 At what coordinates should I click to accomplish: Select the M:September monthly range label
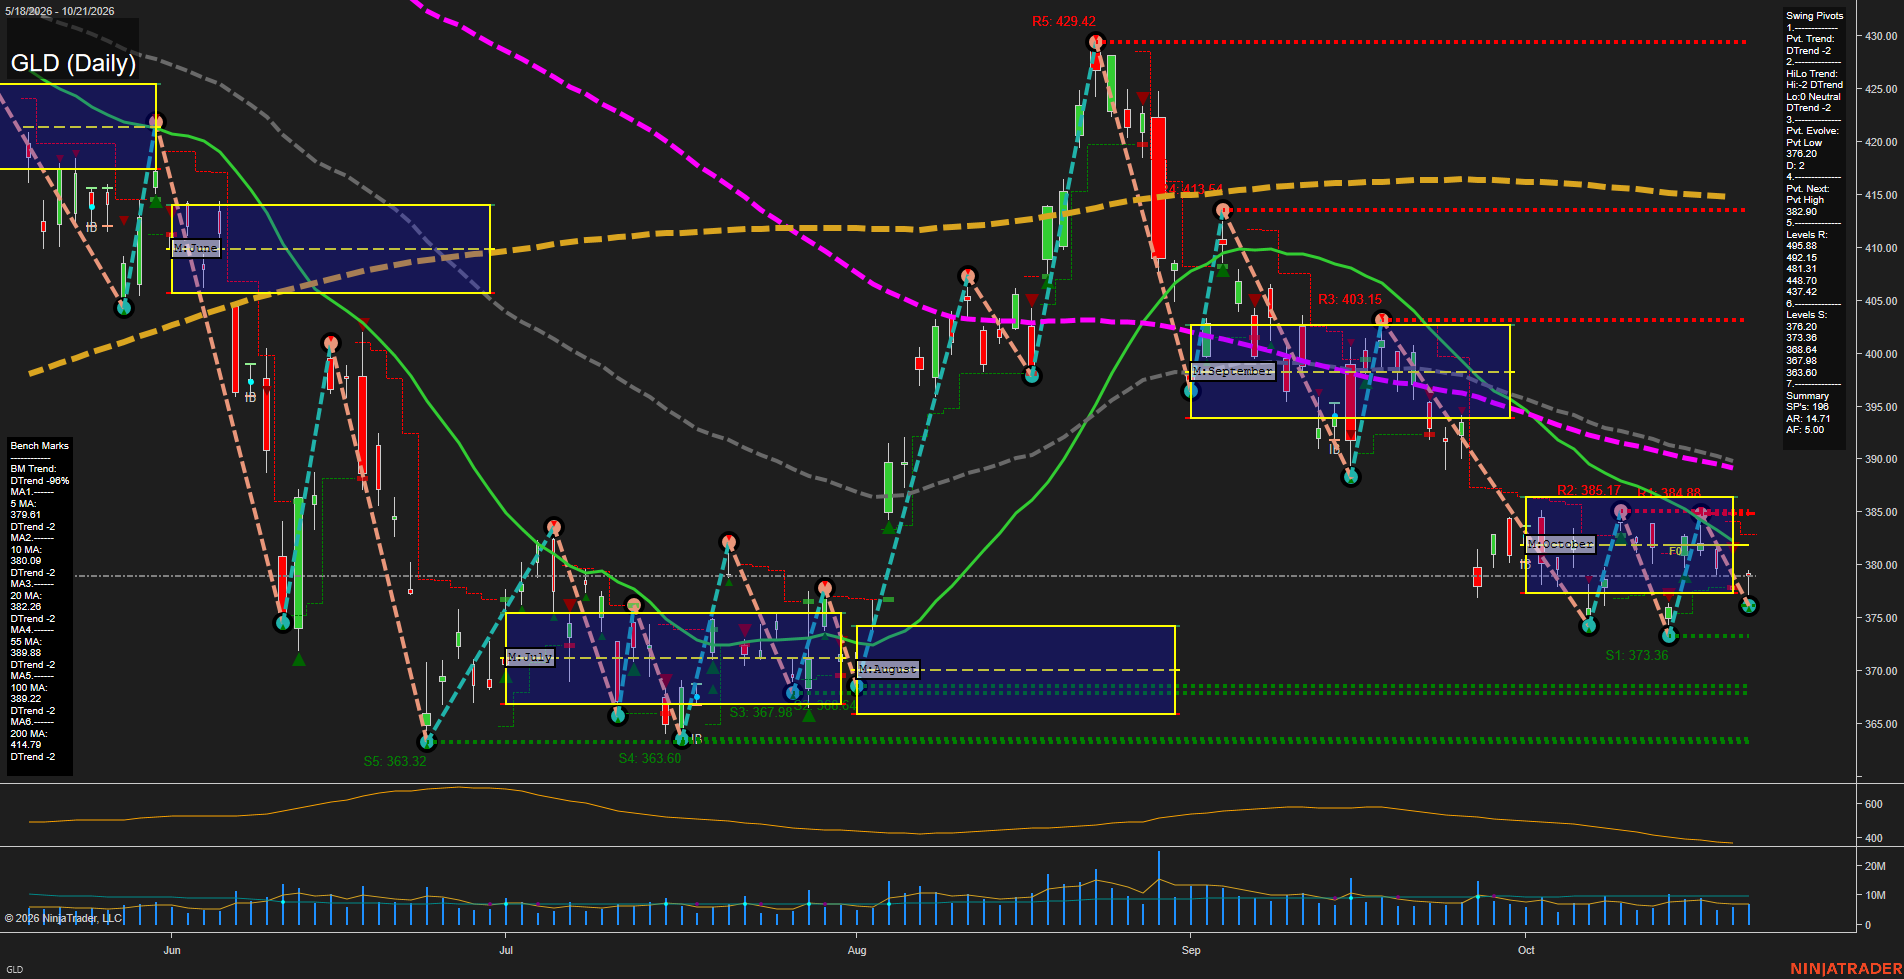pos(1233,371)
